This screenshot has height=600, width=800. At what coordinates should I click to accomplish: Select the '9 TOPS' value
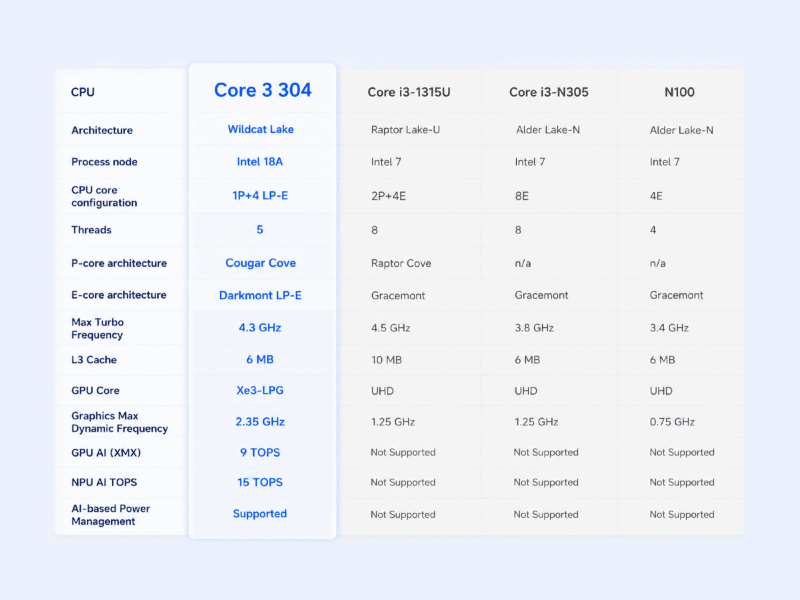point(260,453)
